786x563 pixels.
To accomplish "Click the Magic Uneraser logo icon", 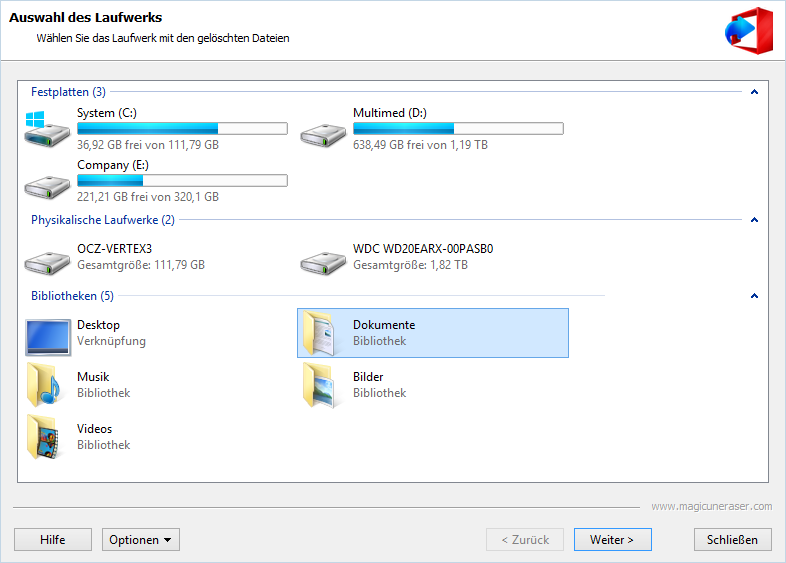I will 749,30.
